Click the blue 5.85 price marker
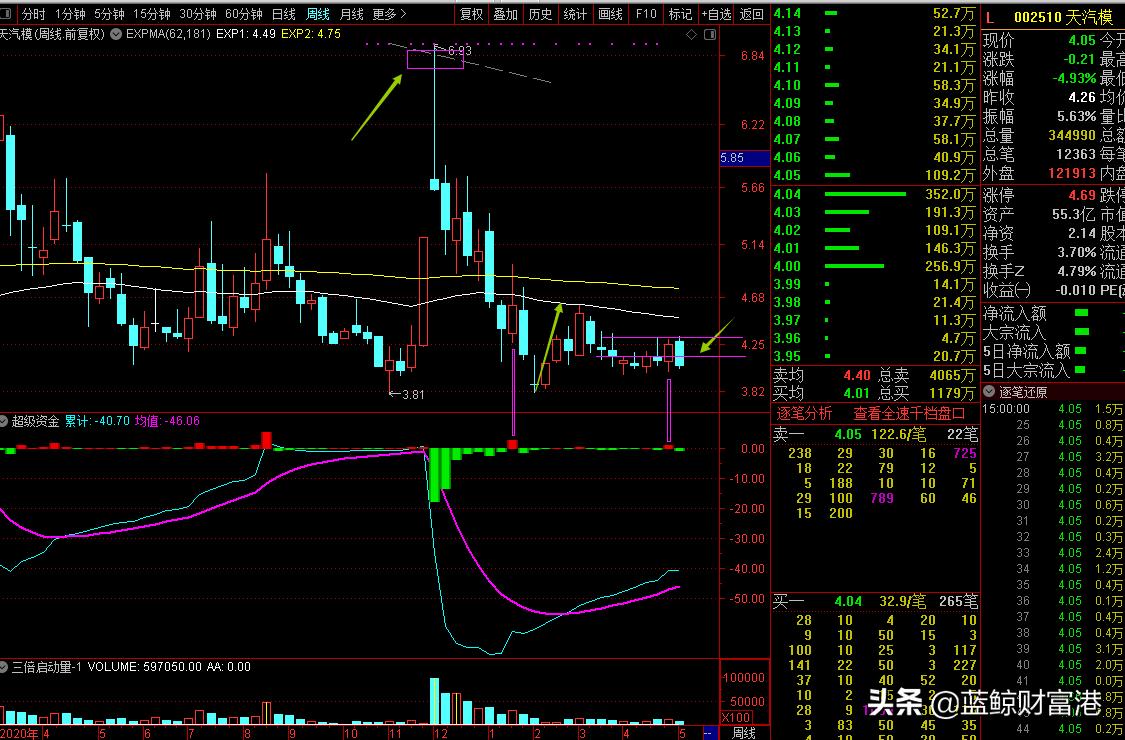Screen dimensions: 1125x740 732,158
